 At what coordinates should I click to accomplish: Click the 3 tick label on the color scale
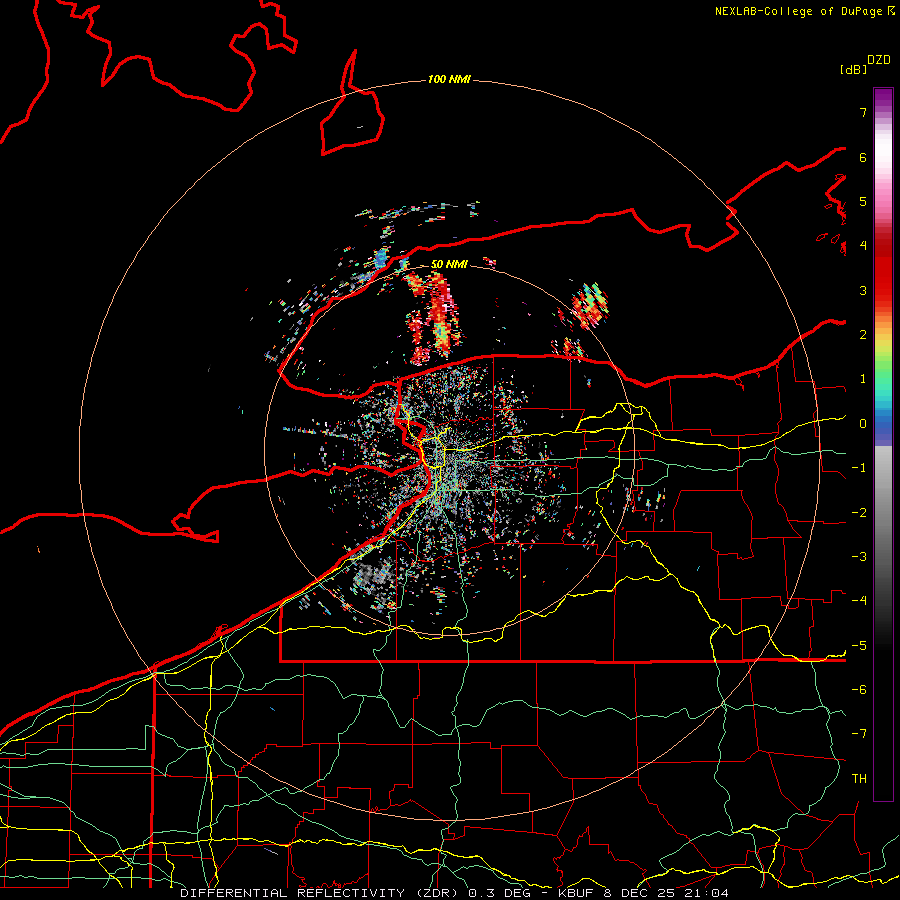tap(863, 290)
